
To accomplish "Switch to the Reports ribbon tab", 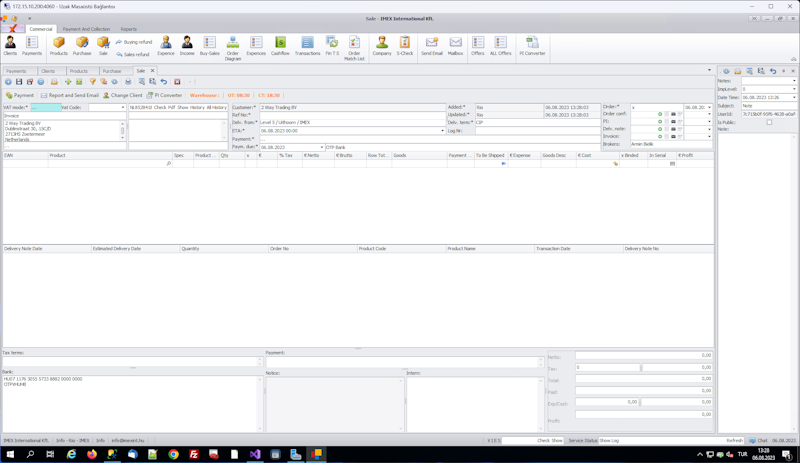I will 129,29.
